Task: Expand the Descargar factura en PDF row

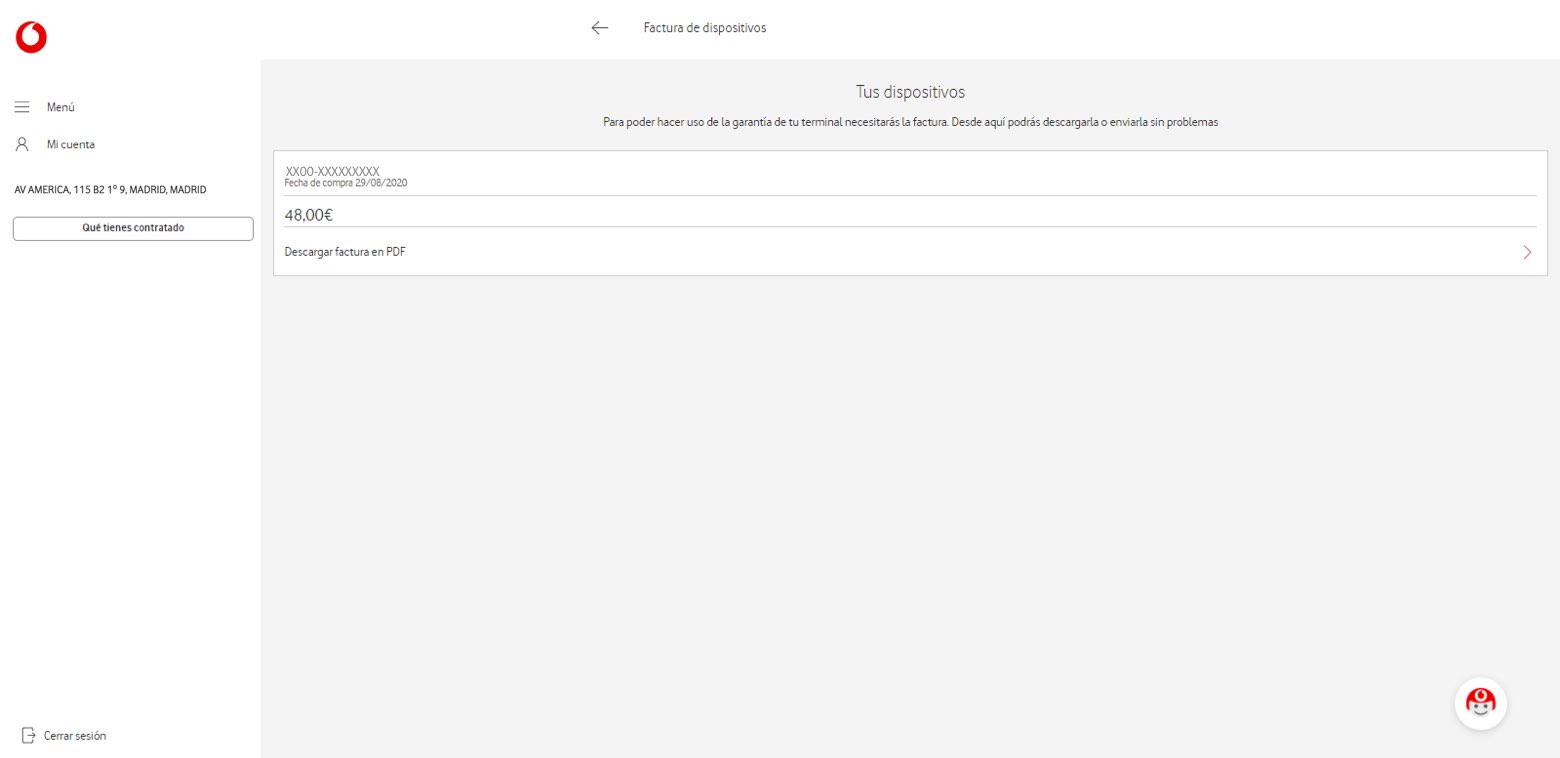Action: [910, 252]
